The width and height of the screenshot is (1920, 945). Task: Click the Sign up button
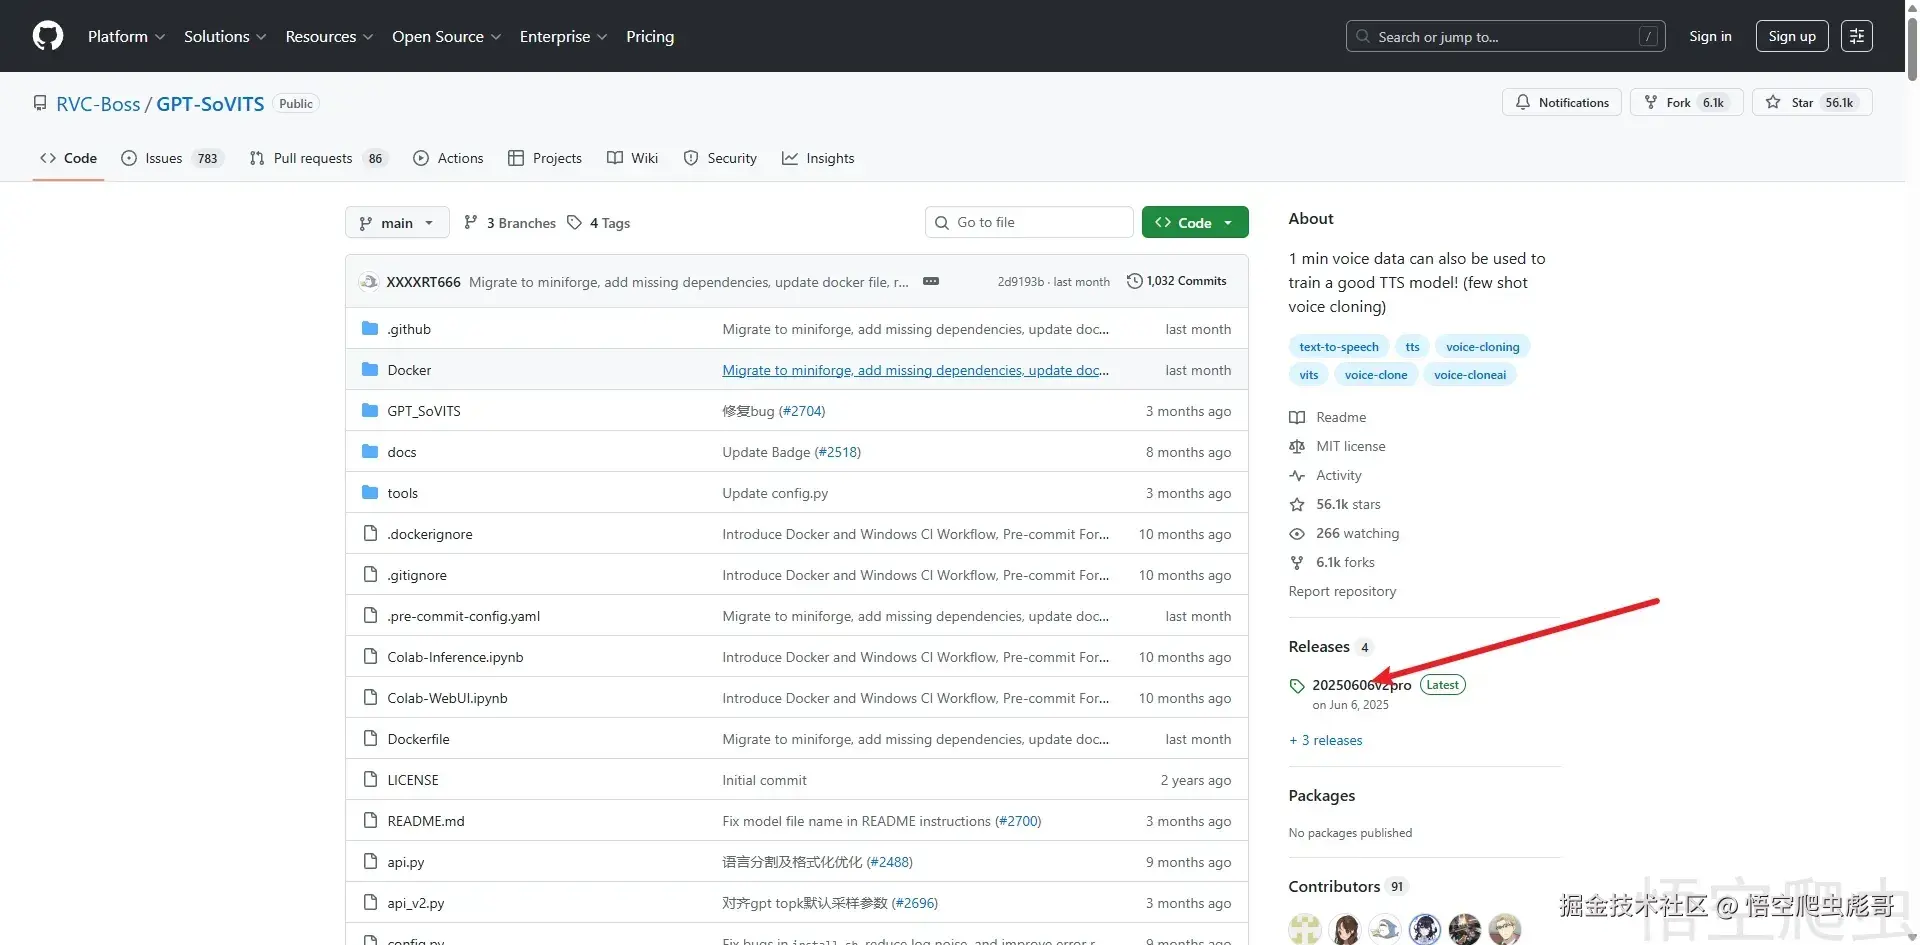click(x=1792, y=36)
